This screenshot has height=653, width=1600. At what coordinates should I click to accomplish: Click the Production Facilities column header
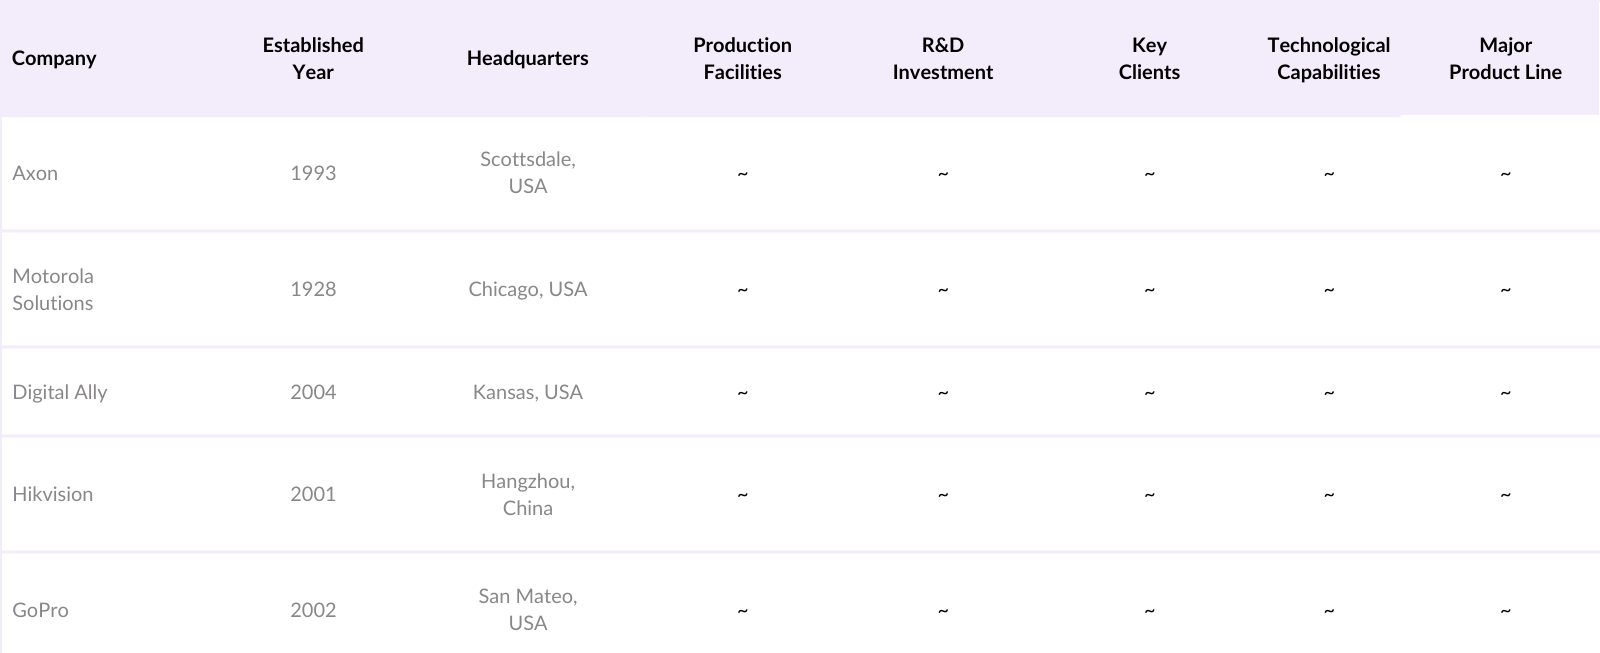coord(742,58)
